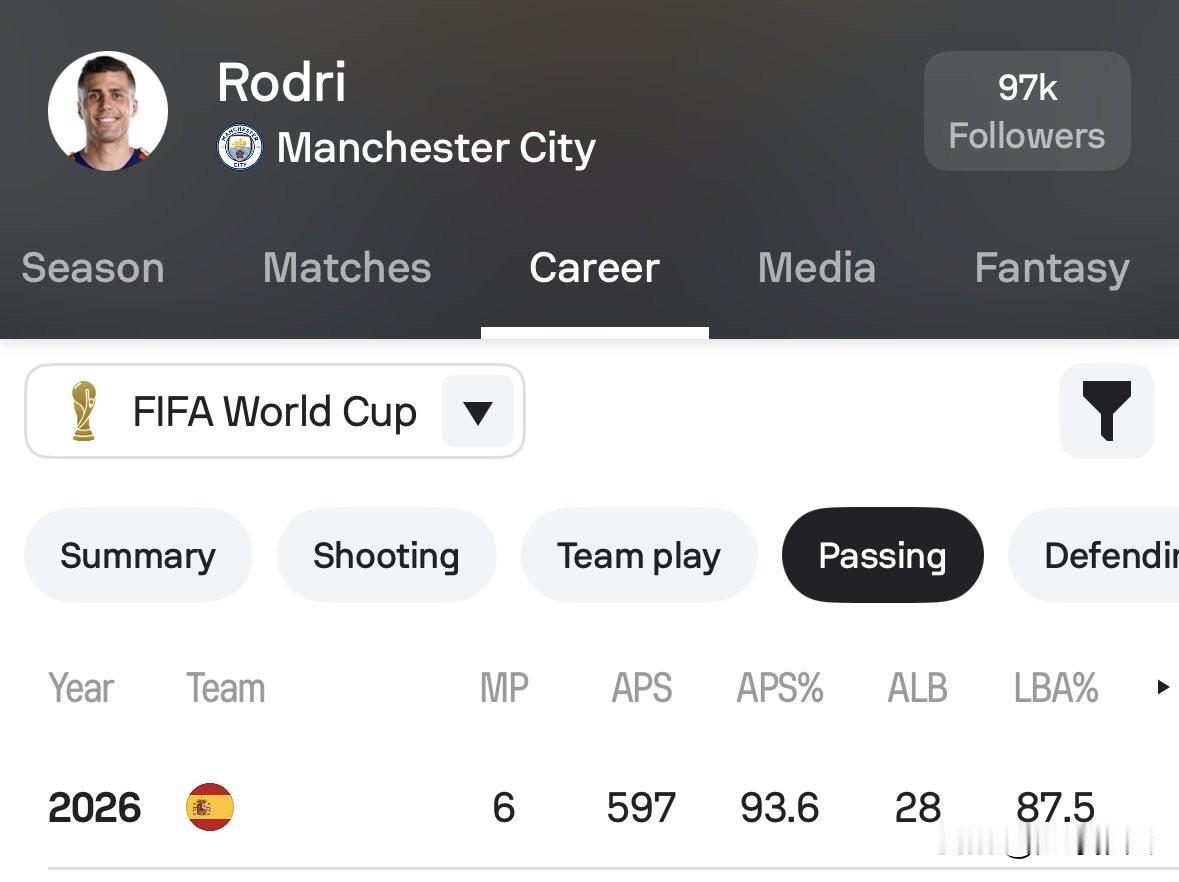The height and width of the screenshot is (882, 1179).
Task: Open the Fantasy tab
Action: click(1052, 269)
